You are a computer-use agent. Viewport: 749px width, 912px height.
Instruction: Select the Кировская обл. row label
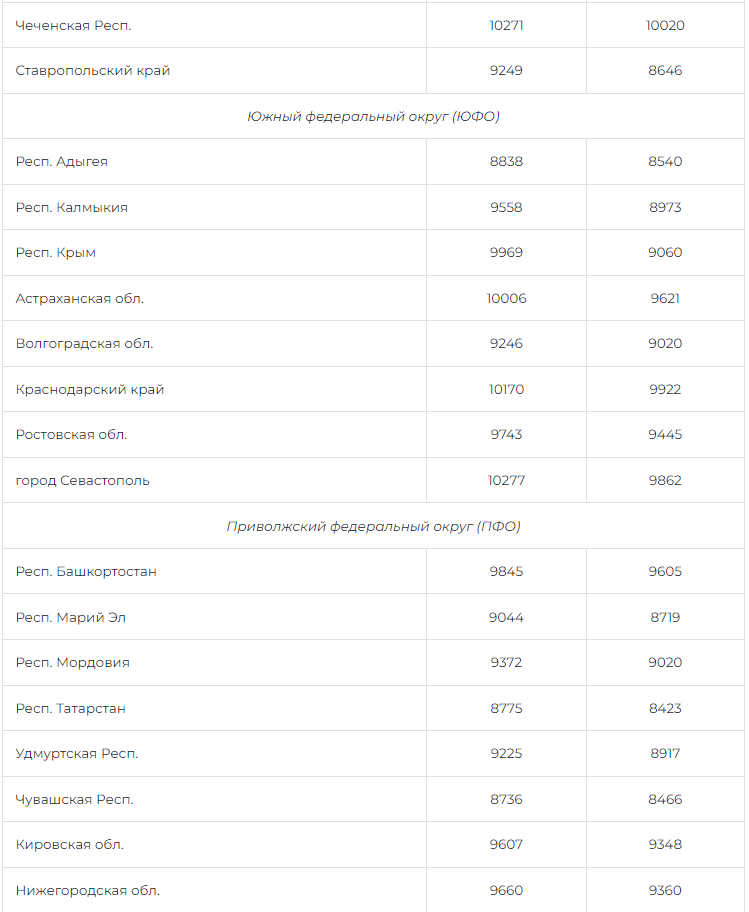pos(70,845)
